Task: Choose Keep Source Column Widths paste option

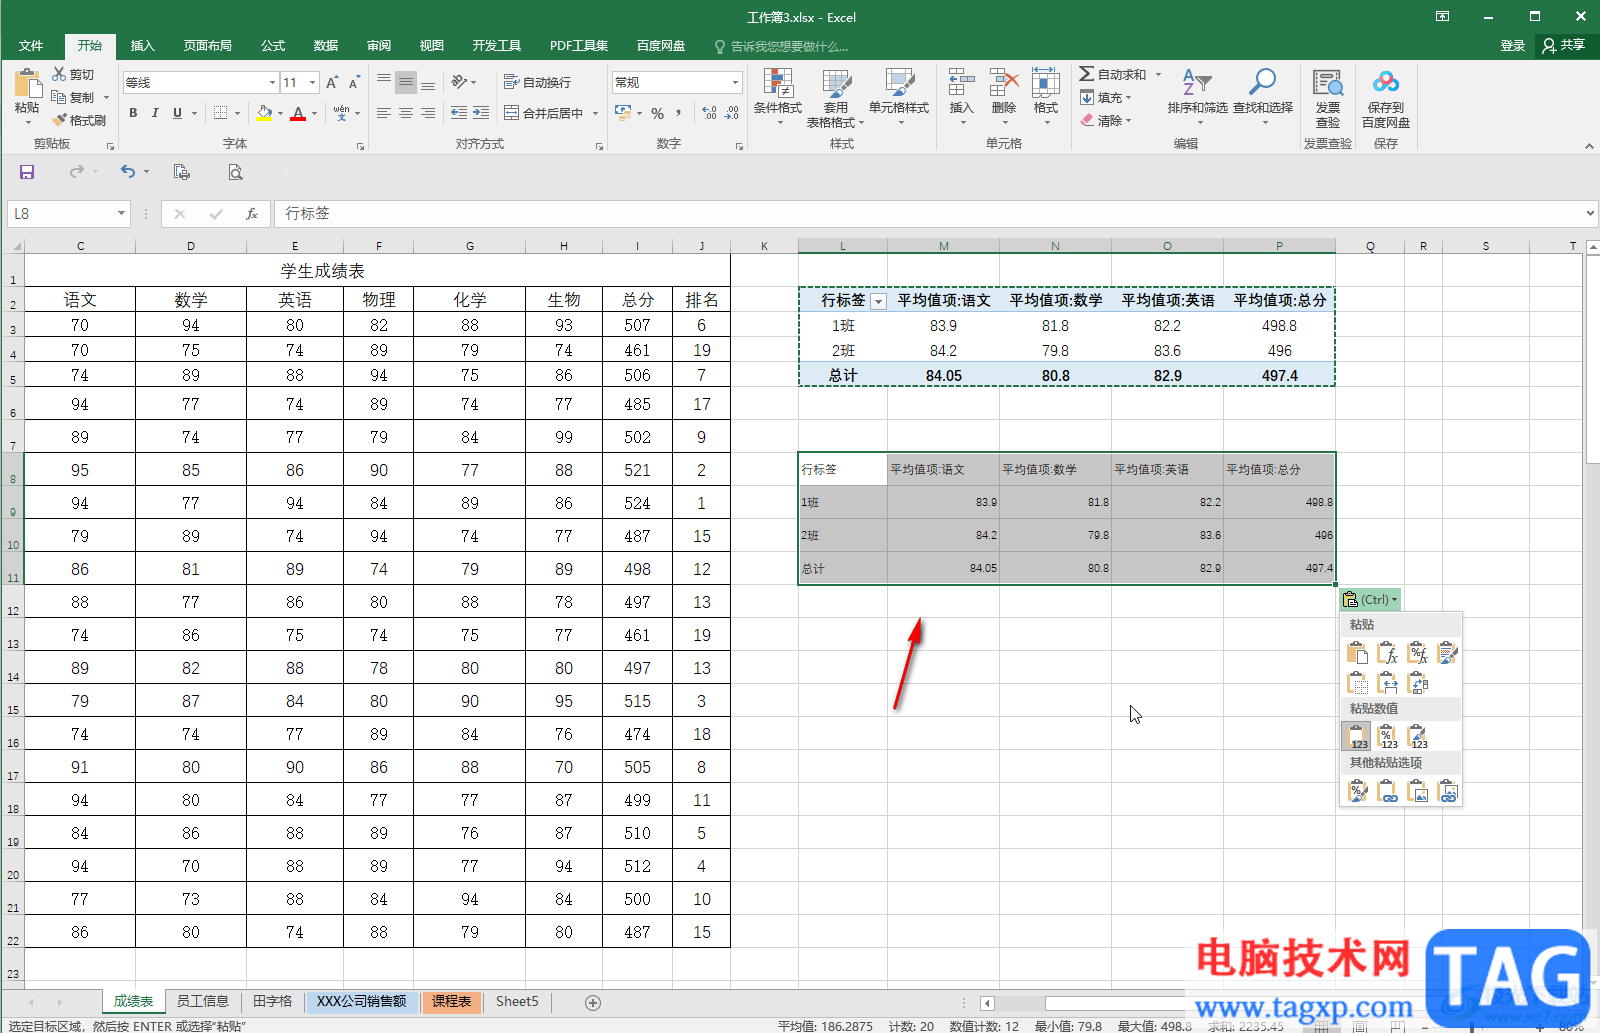Action: [1387, 683]
